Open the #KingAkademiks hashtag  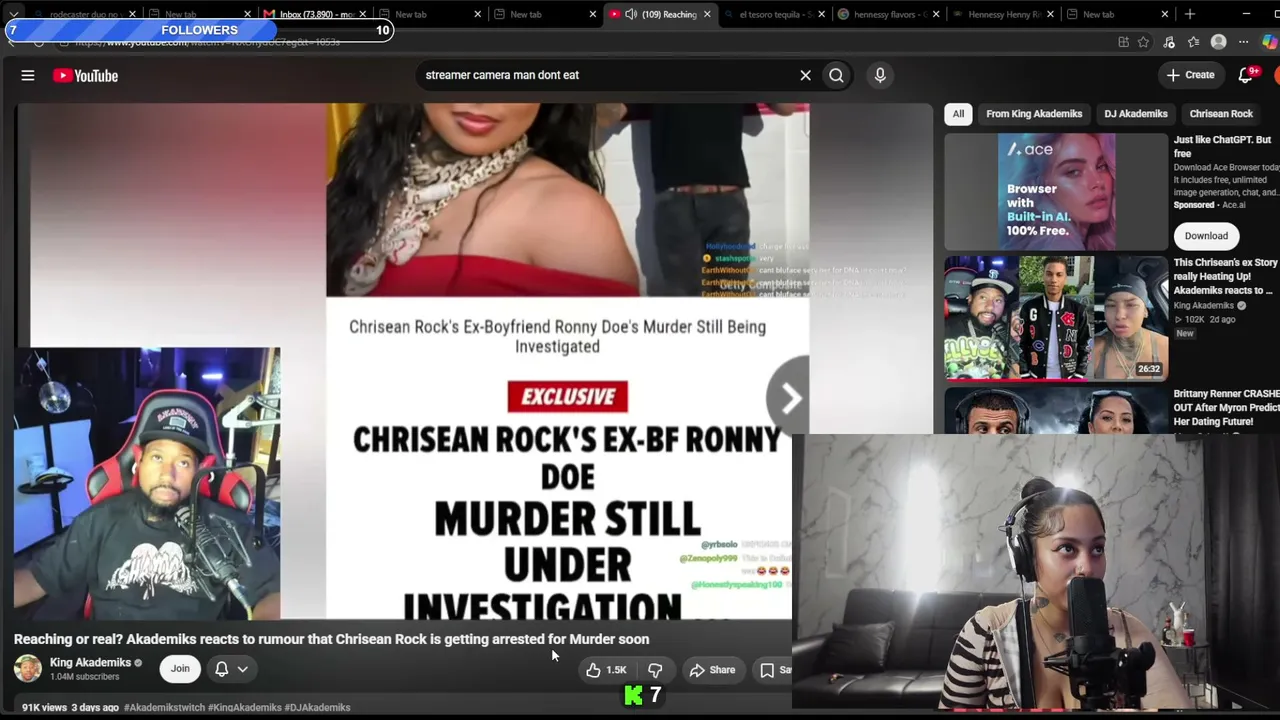244,708
